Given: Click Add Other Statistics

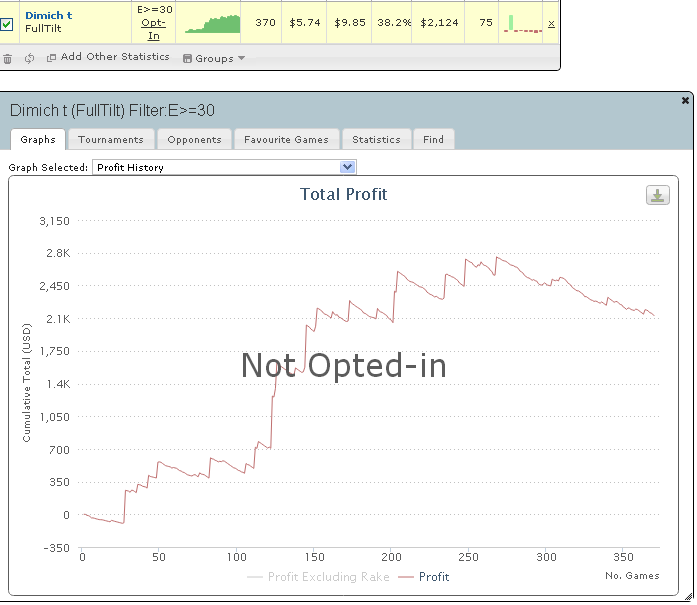Looking at the screenshot, I should (x=108, y=57).
